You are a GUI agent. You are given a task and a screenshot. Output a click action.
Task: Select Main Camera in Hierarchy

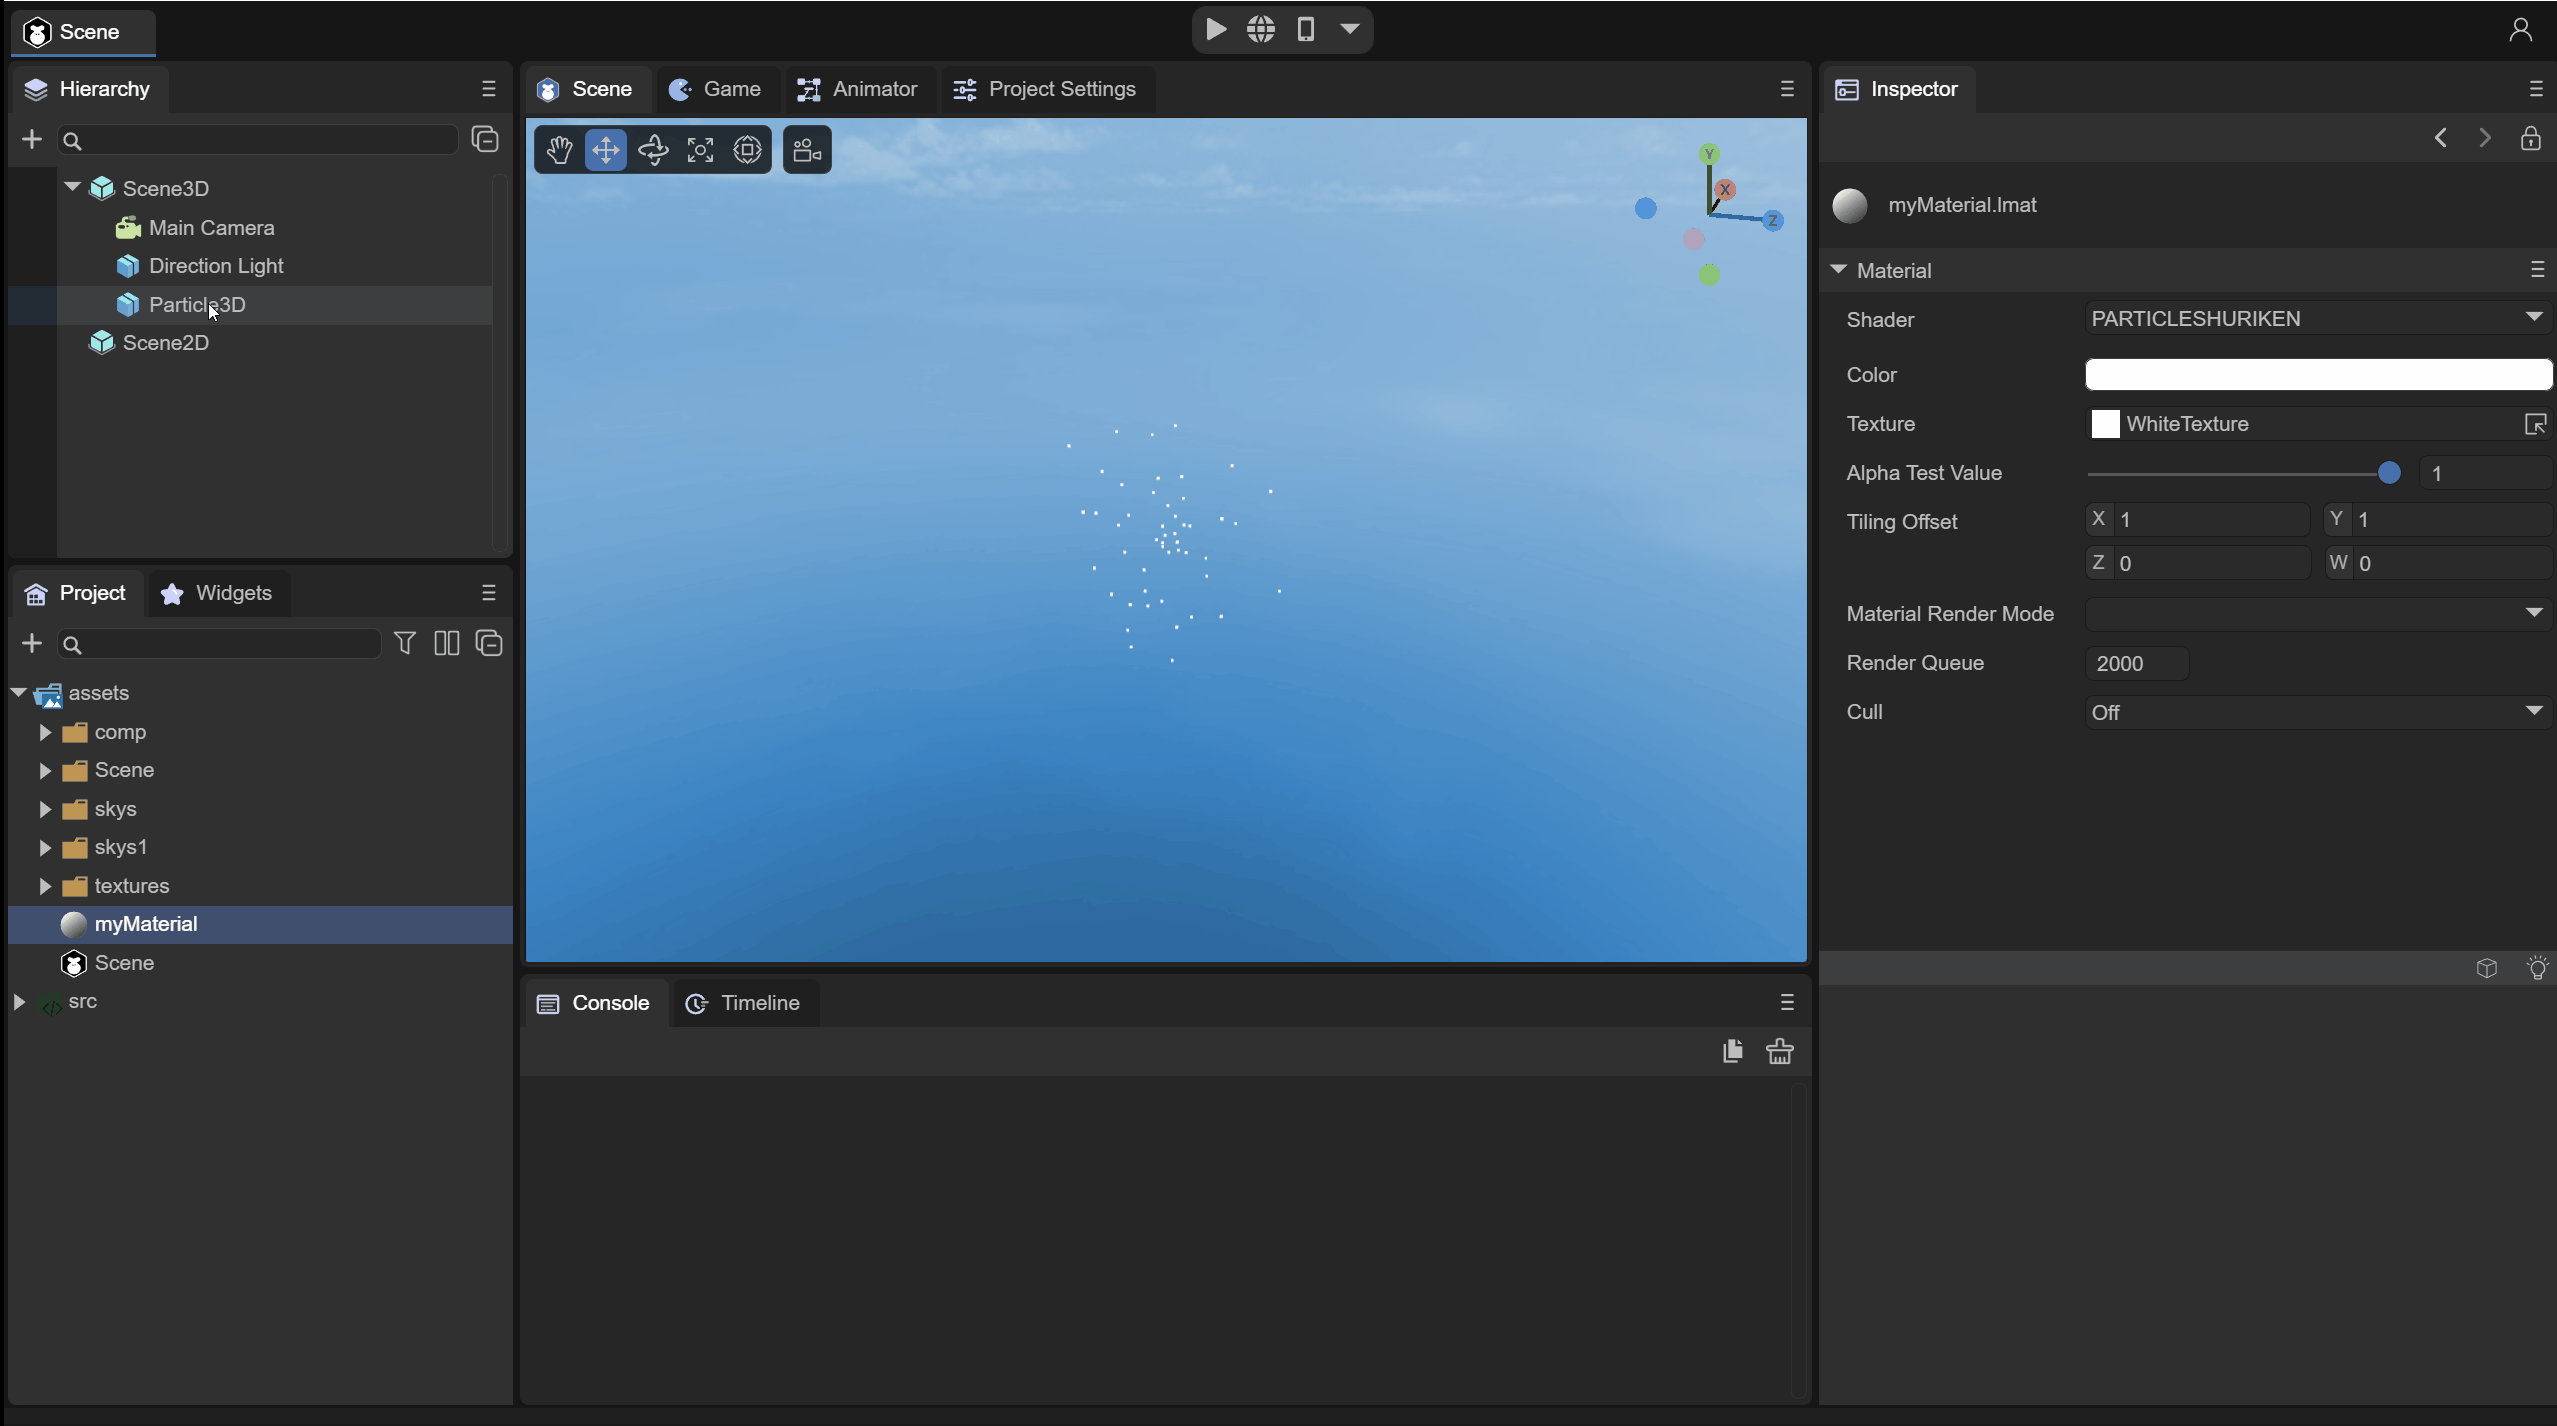pyautogui.click(x=211, y=228)
